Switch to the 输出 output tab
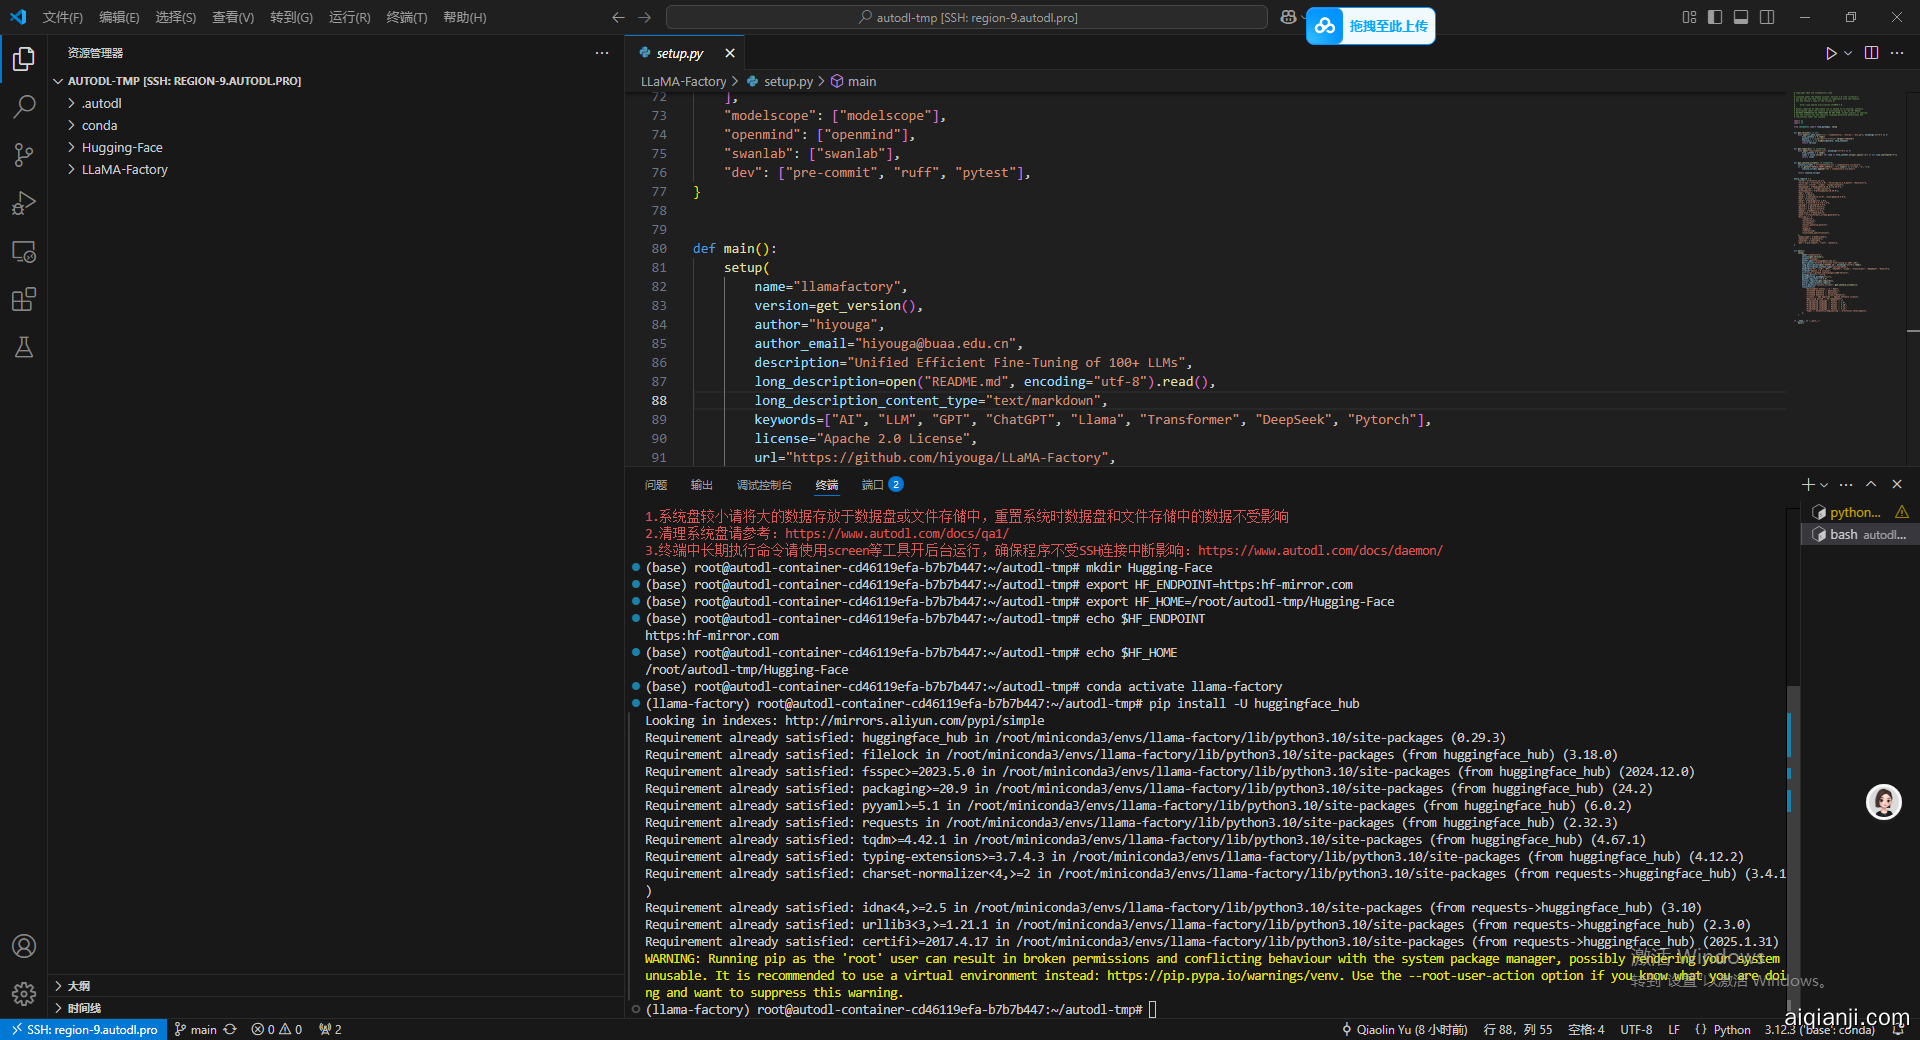Viewport: 1920px width, 1040px height. 701,485
